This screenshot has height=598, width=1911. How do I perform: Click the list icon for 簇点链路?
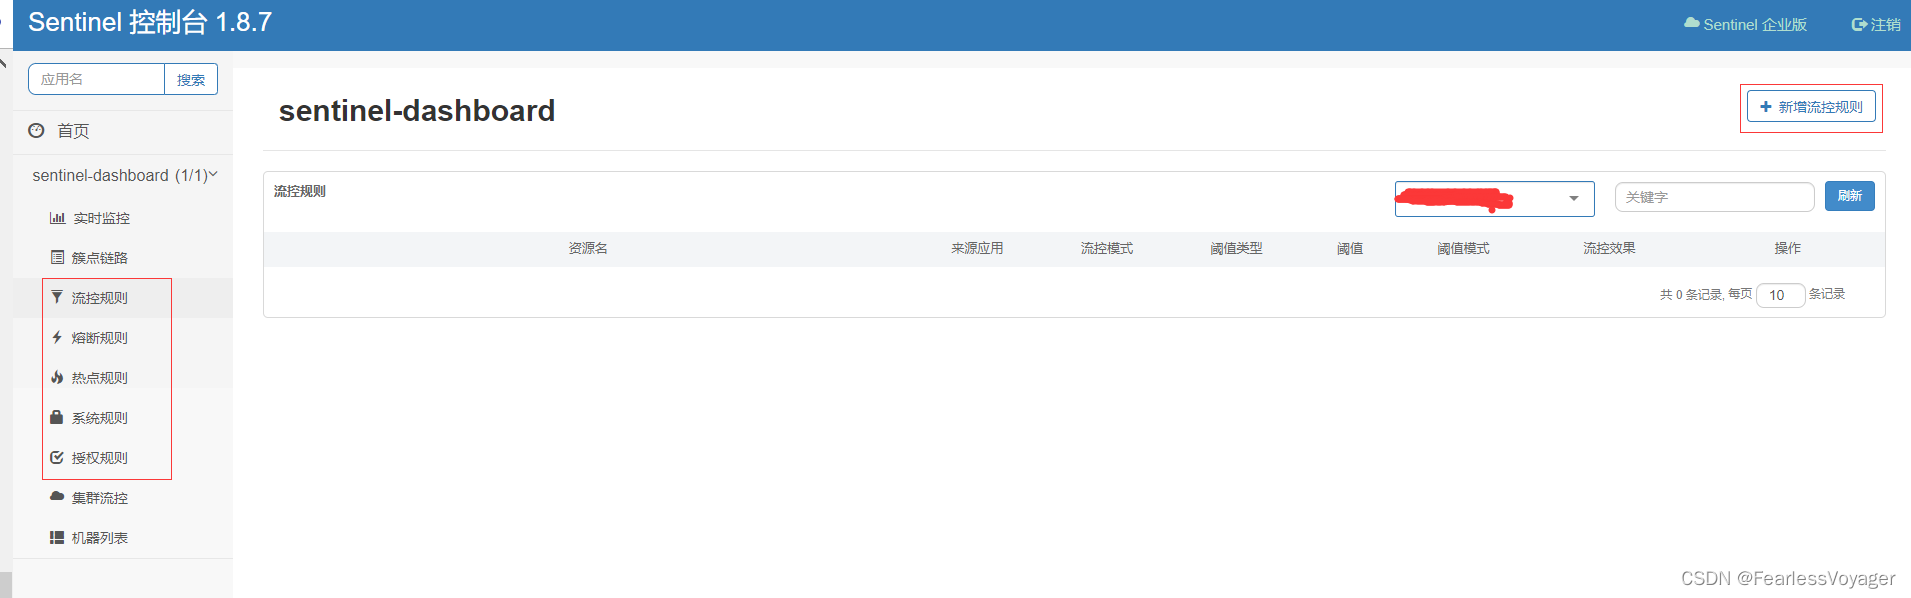point(57,257)
